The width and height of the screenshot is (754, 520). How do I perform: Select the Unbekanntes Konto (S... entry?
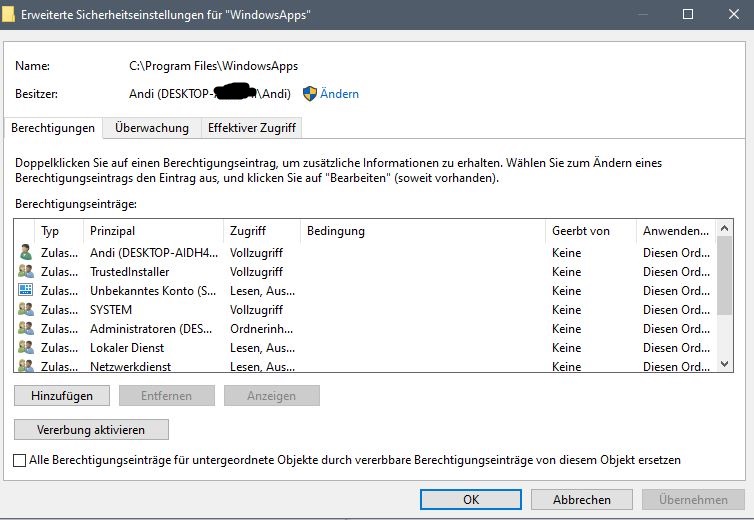pos(153,291)
